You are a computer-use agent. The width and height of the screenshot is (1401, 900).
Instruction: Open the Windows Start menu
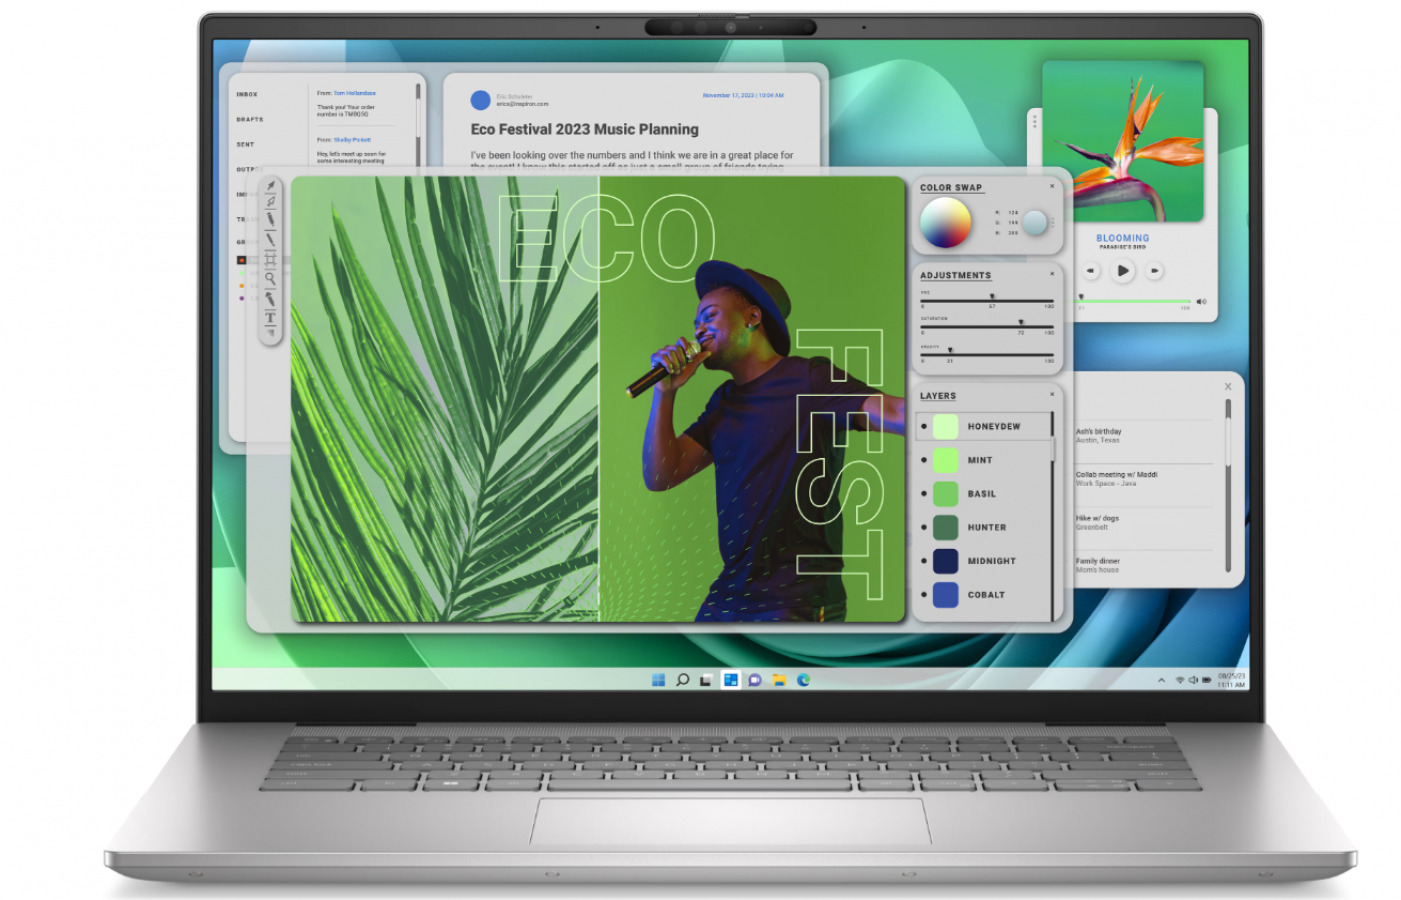click(658, 680)
